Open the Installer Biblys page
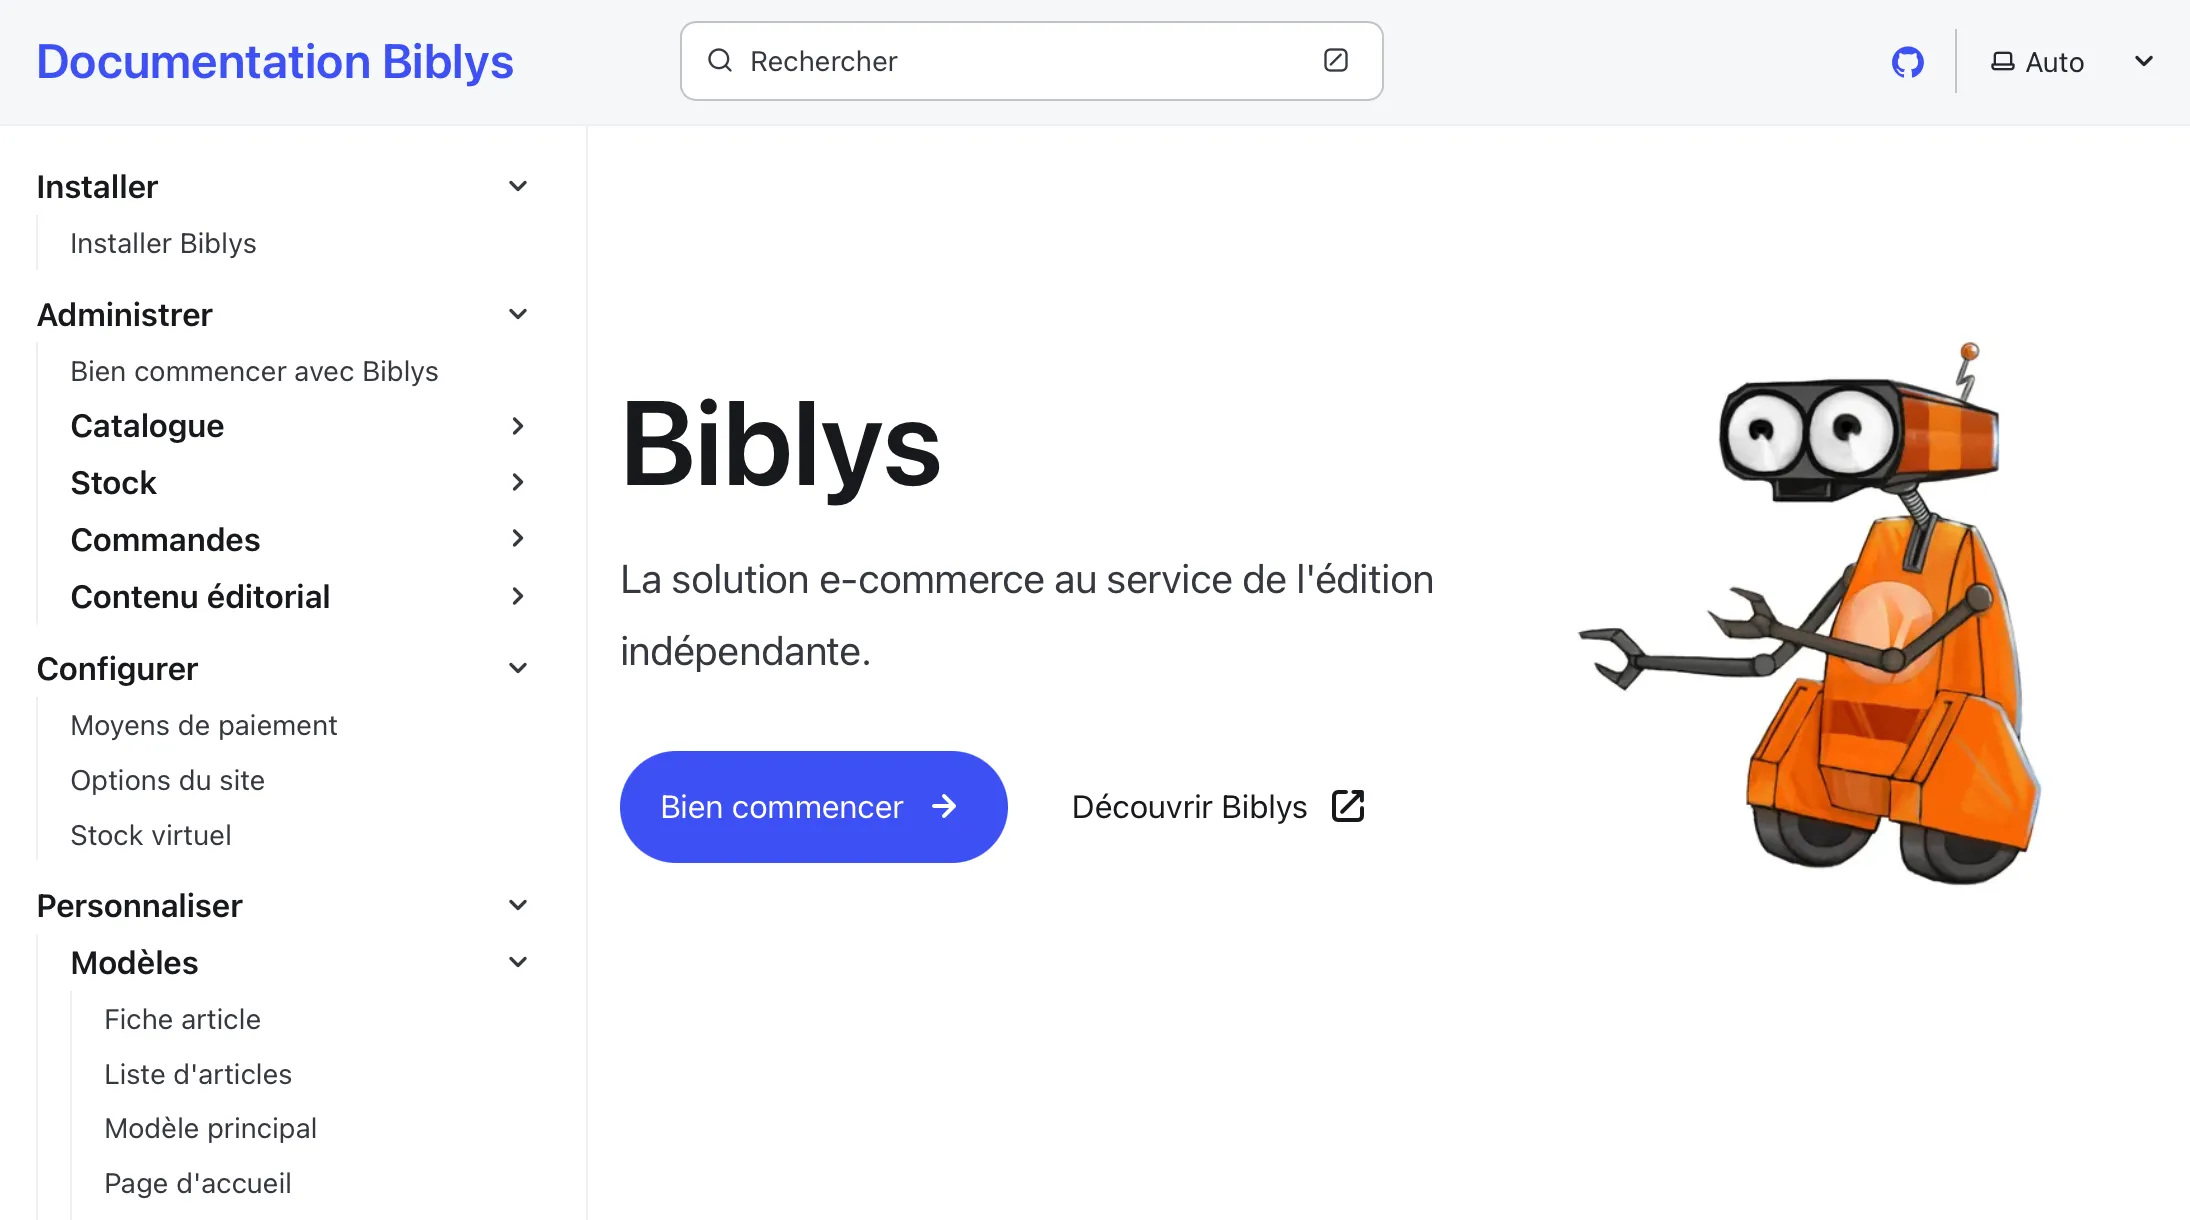 [163, 243]
